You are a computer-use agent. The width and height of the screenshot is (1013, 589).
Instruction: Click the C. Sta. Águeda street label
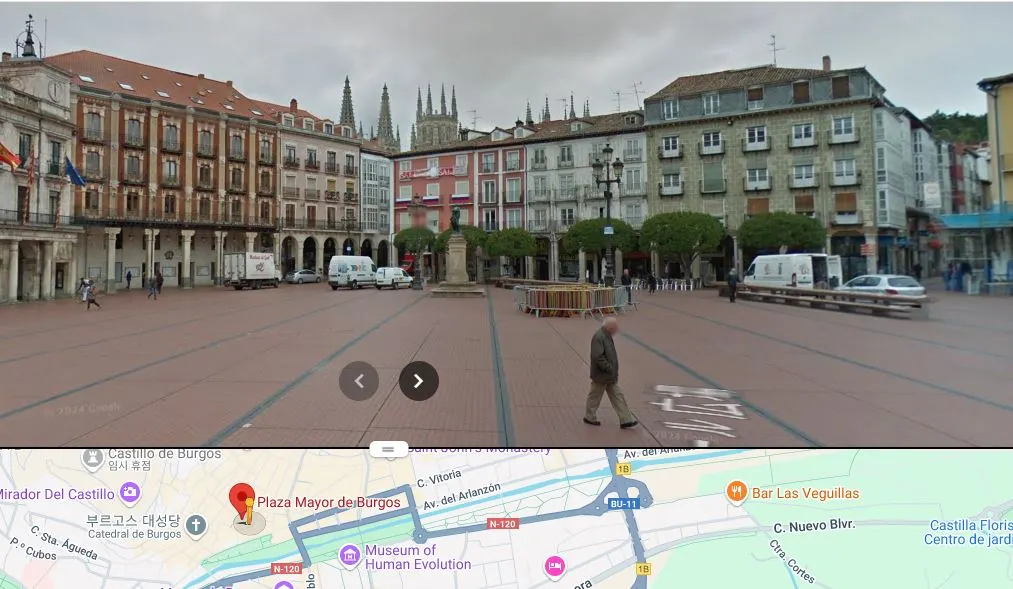pyautogui.click(x=64, y=542)
